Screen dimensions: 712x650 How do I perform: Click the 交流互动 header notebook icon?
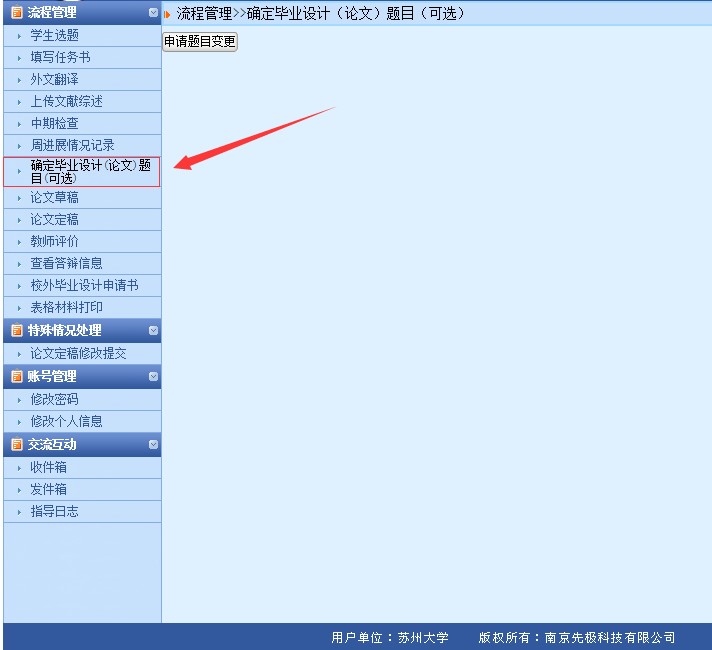pyautogui.click(x=17, y=444)
